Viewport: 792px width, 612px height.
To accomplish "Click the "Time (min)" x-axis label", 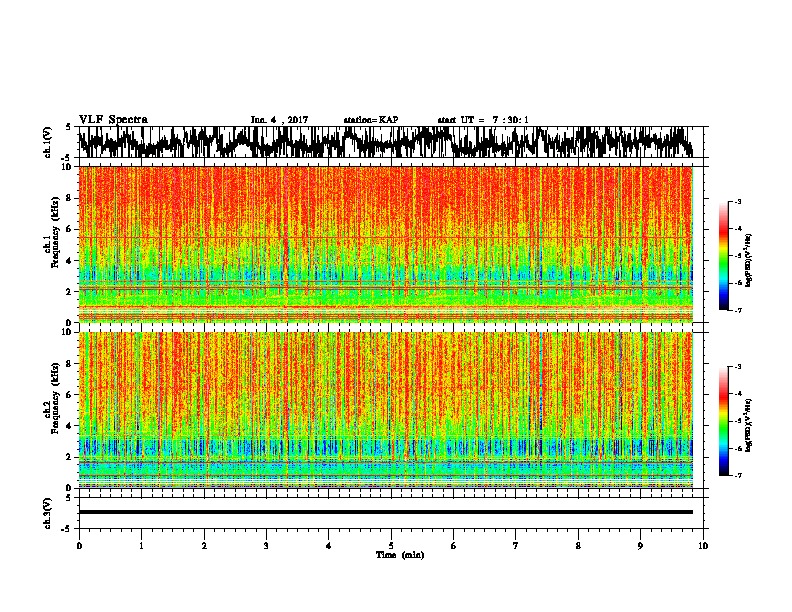I will point(400,555).
